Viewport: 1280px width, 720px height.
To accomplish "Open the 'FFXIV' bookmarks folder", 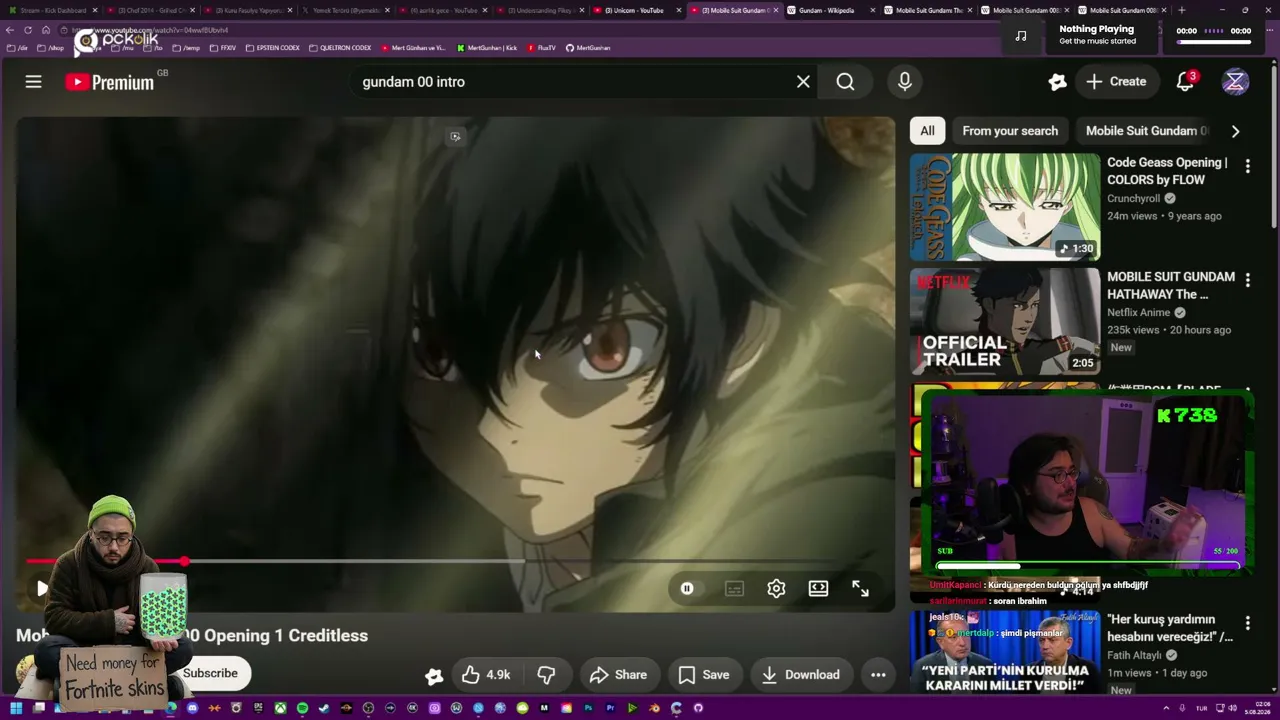I will (223, 48).
